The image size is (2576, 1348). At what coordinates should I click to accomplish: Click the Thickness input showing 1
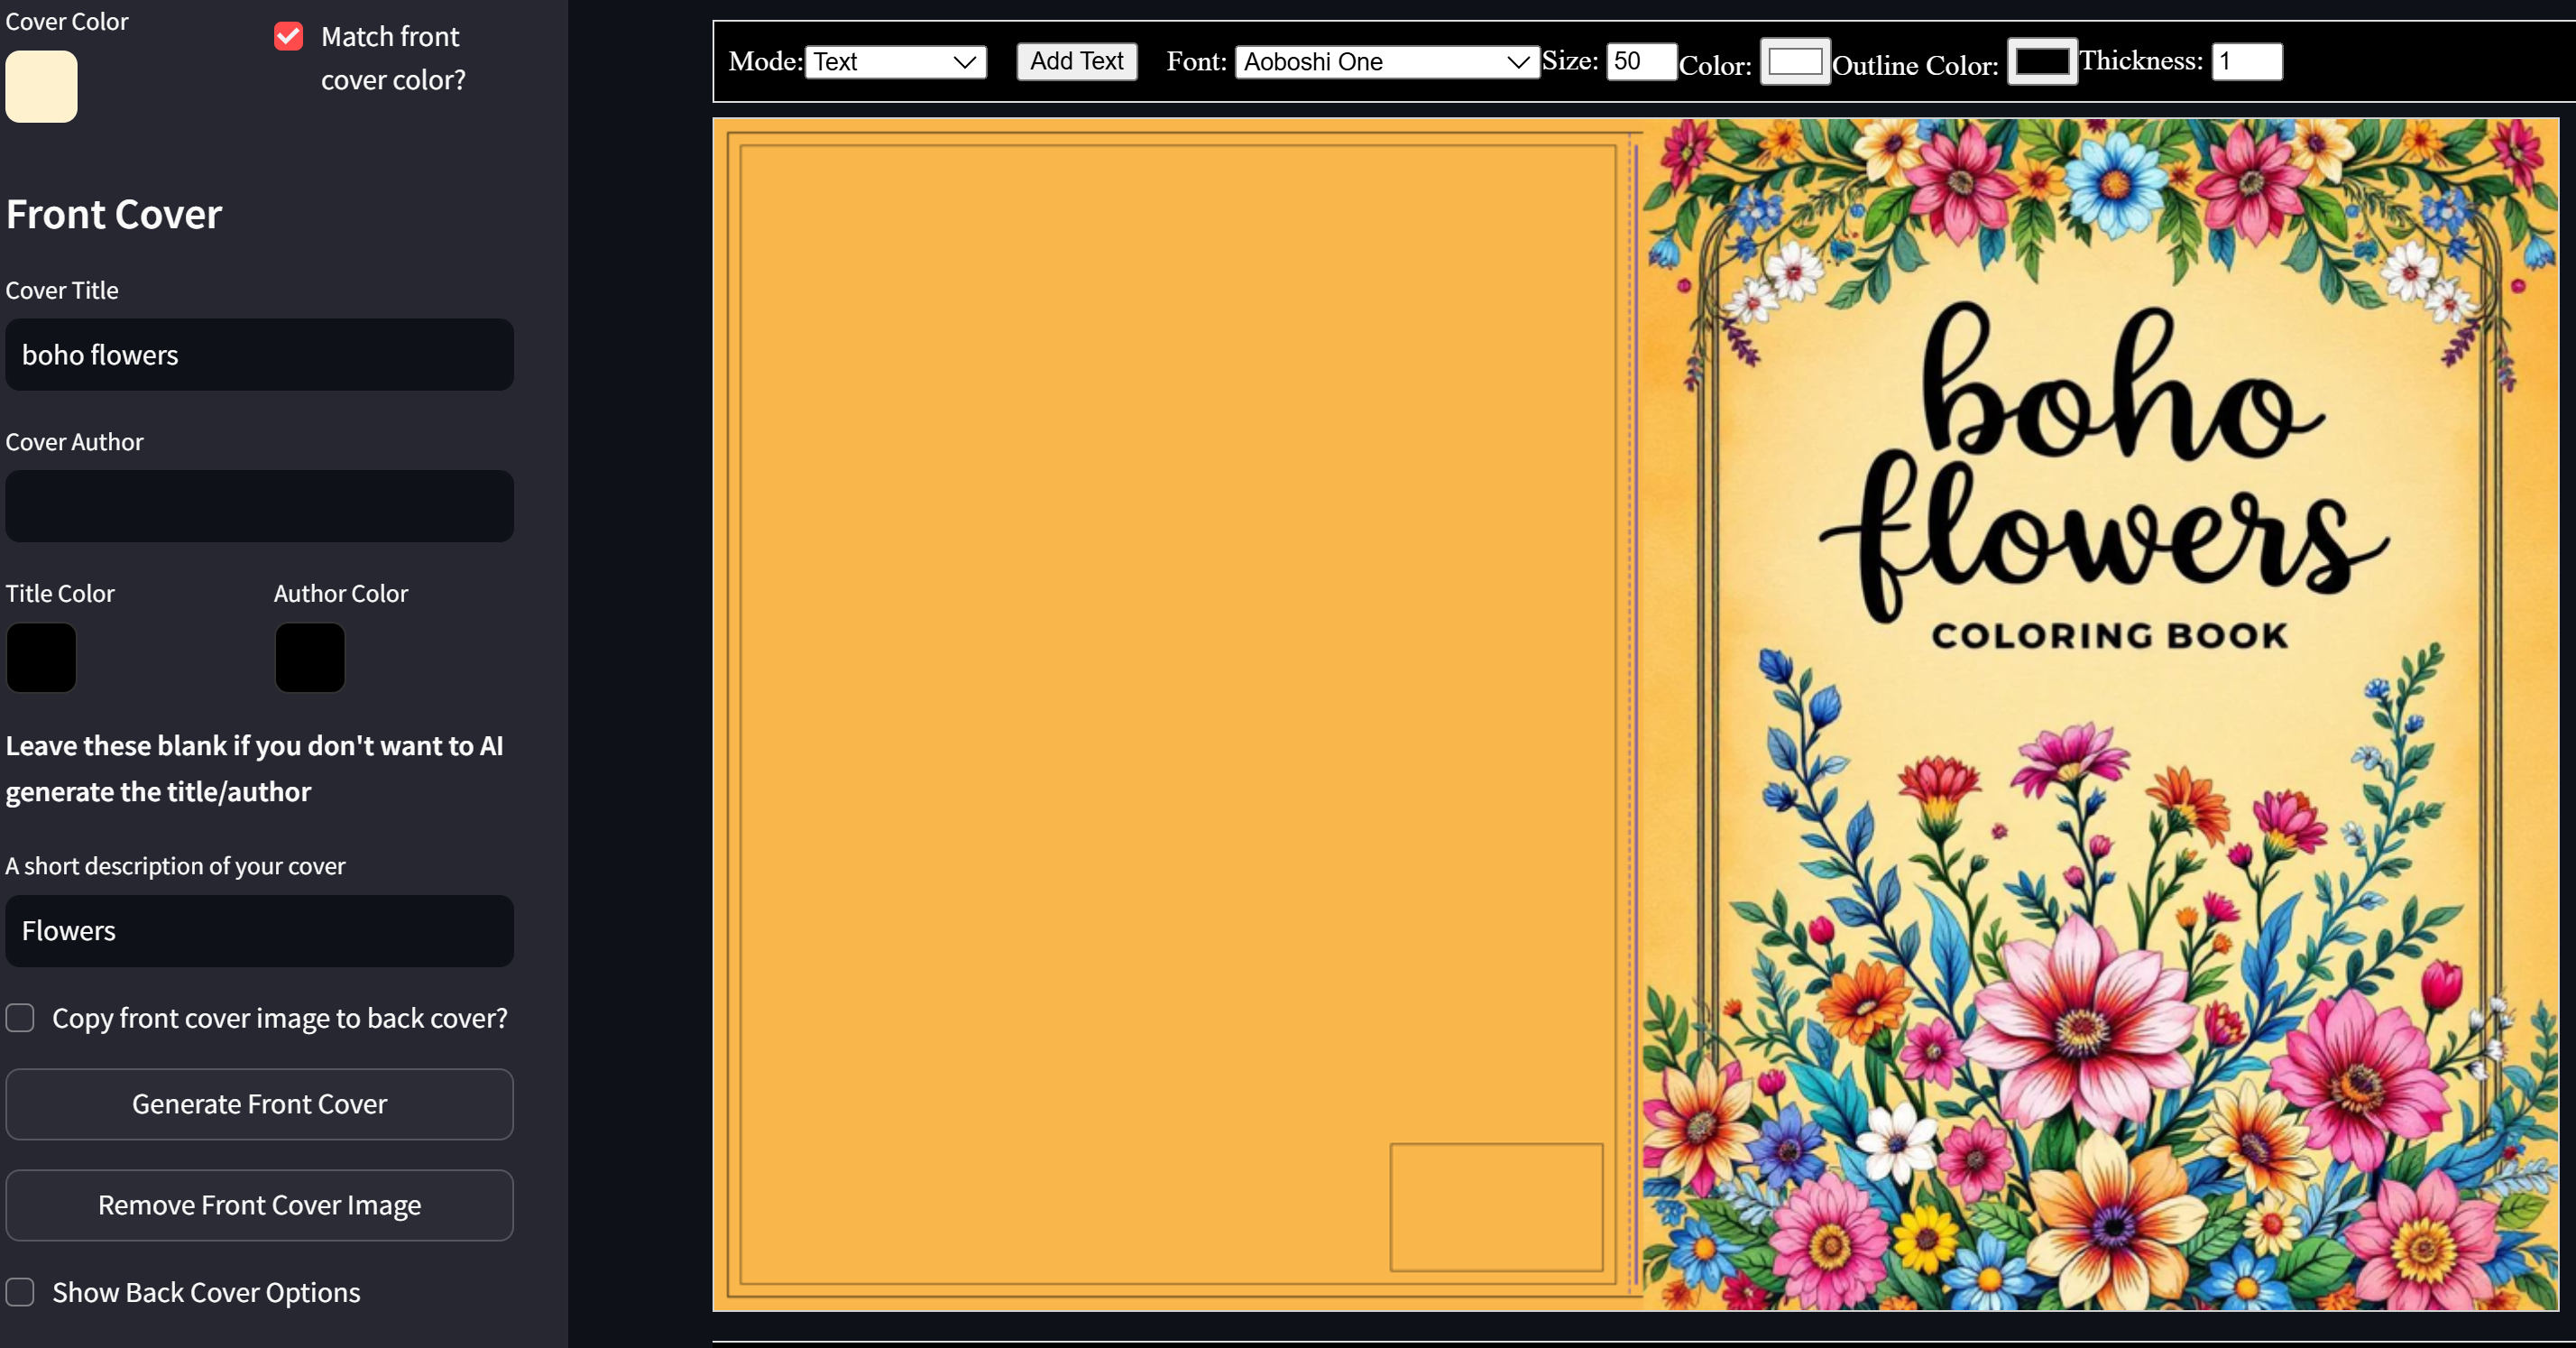pos(2246,61)
